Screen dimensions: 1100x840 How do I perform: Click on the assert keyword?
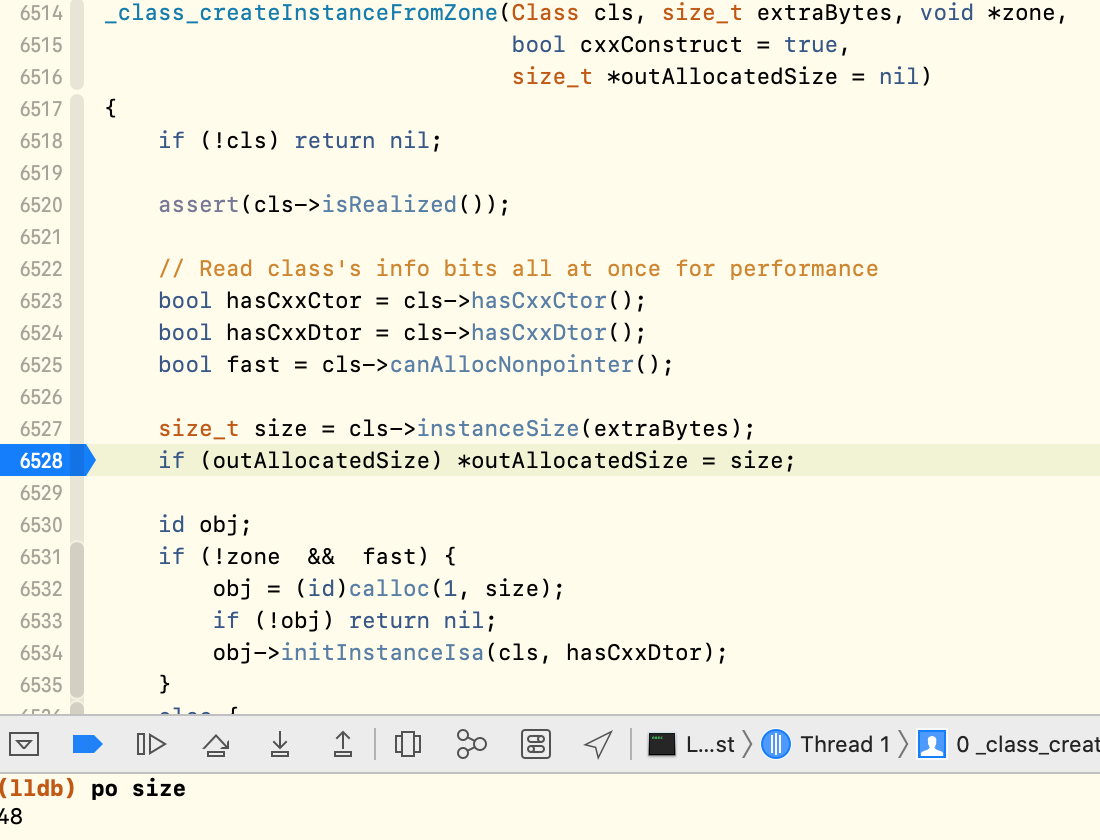click(x=199, y=205)
